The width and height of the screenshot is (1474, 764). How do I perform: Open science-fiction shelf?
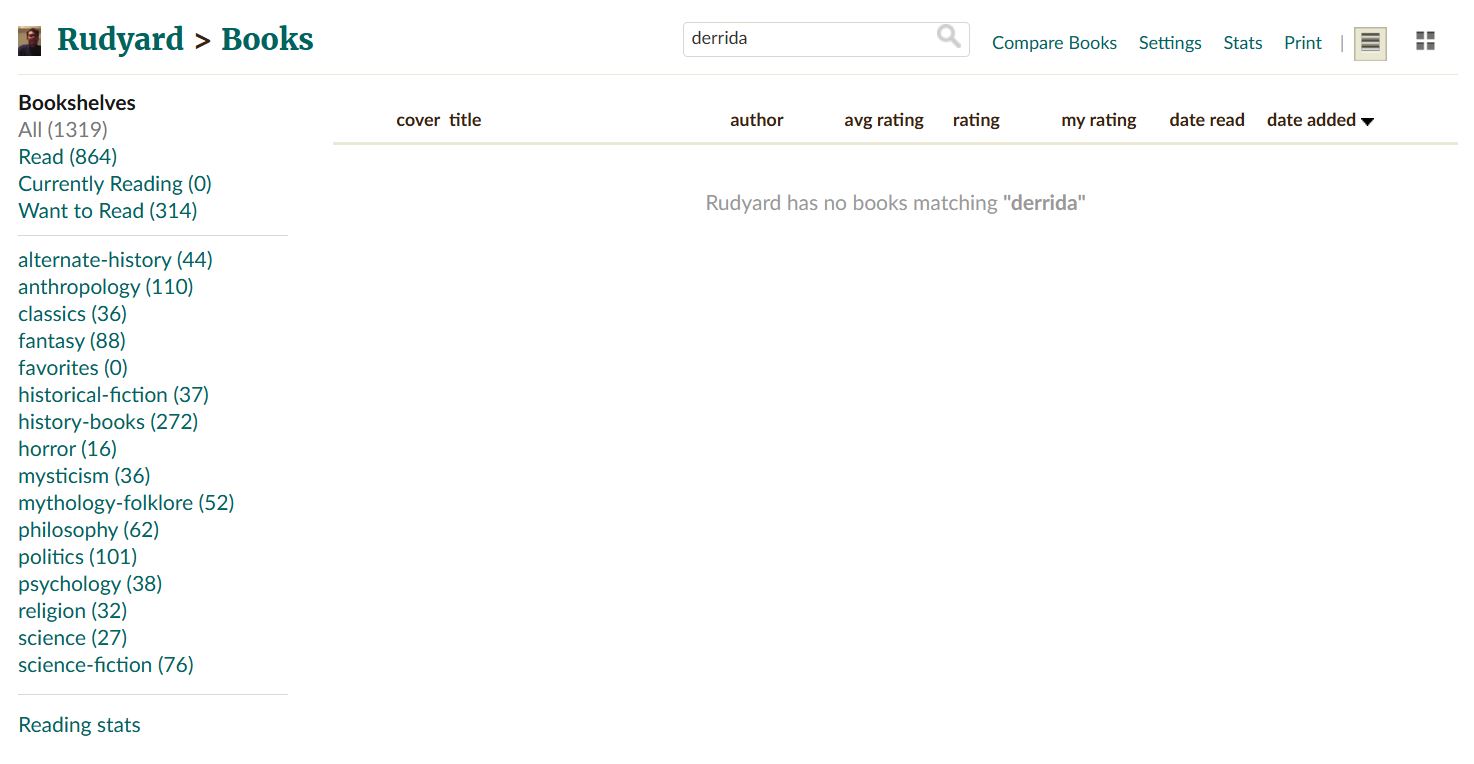[x=106, y=665]
